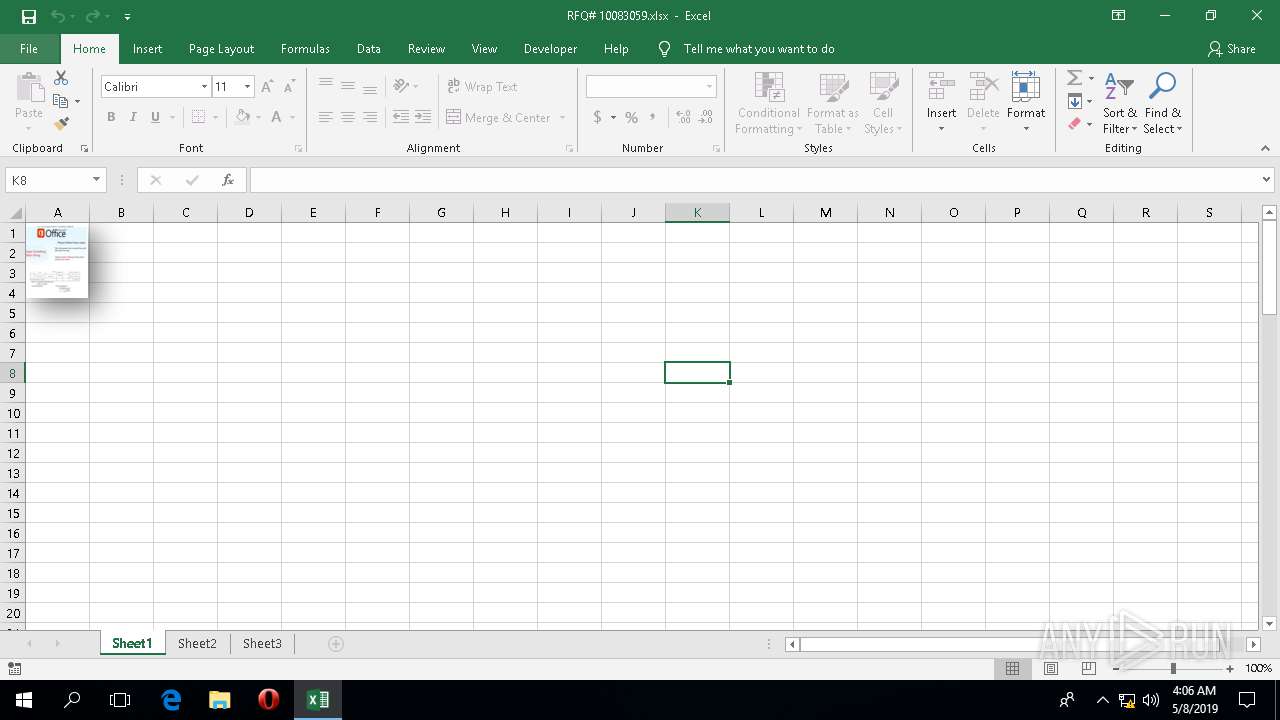Click the AutoSum sigma icon

(1074, 78)
